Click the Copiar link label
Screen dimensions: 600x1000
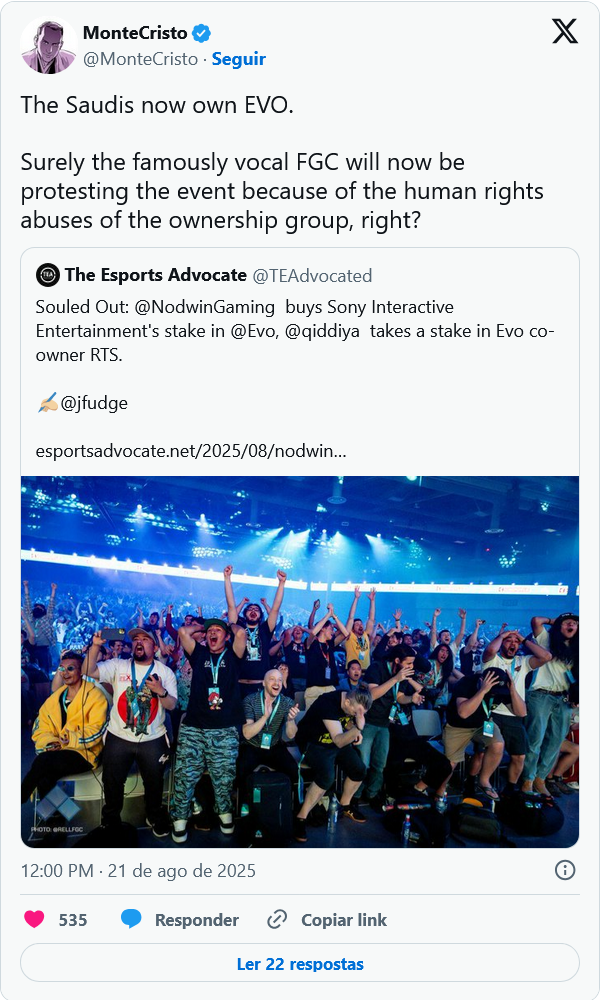344,920
